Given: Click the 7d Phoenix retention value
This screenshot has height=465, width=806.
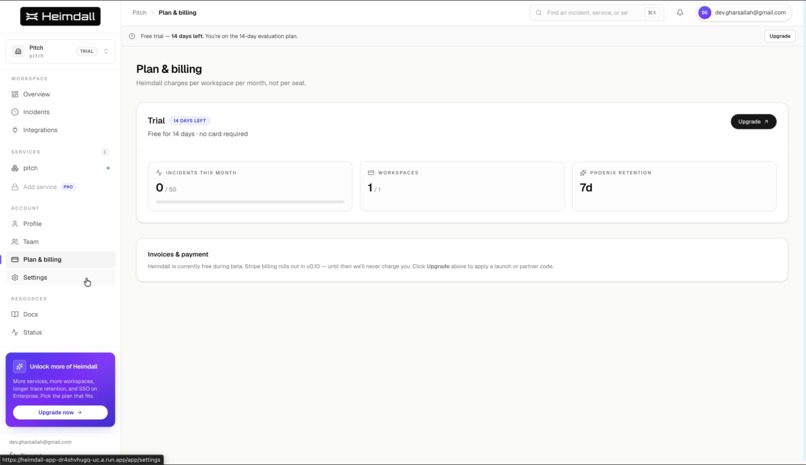Looking at the screenshot, I should pos(586,188).
